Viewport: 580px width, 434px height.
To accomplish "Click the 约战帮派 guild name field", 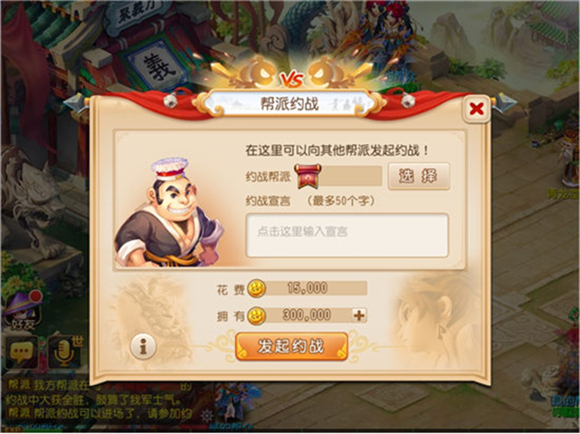I will tap(351, 176).
